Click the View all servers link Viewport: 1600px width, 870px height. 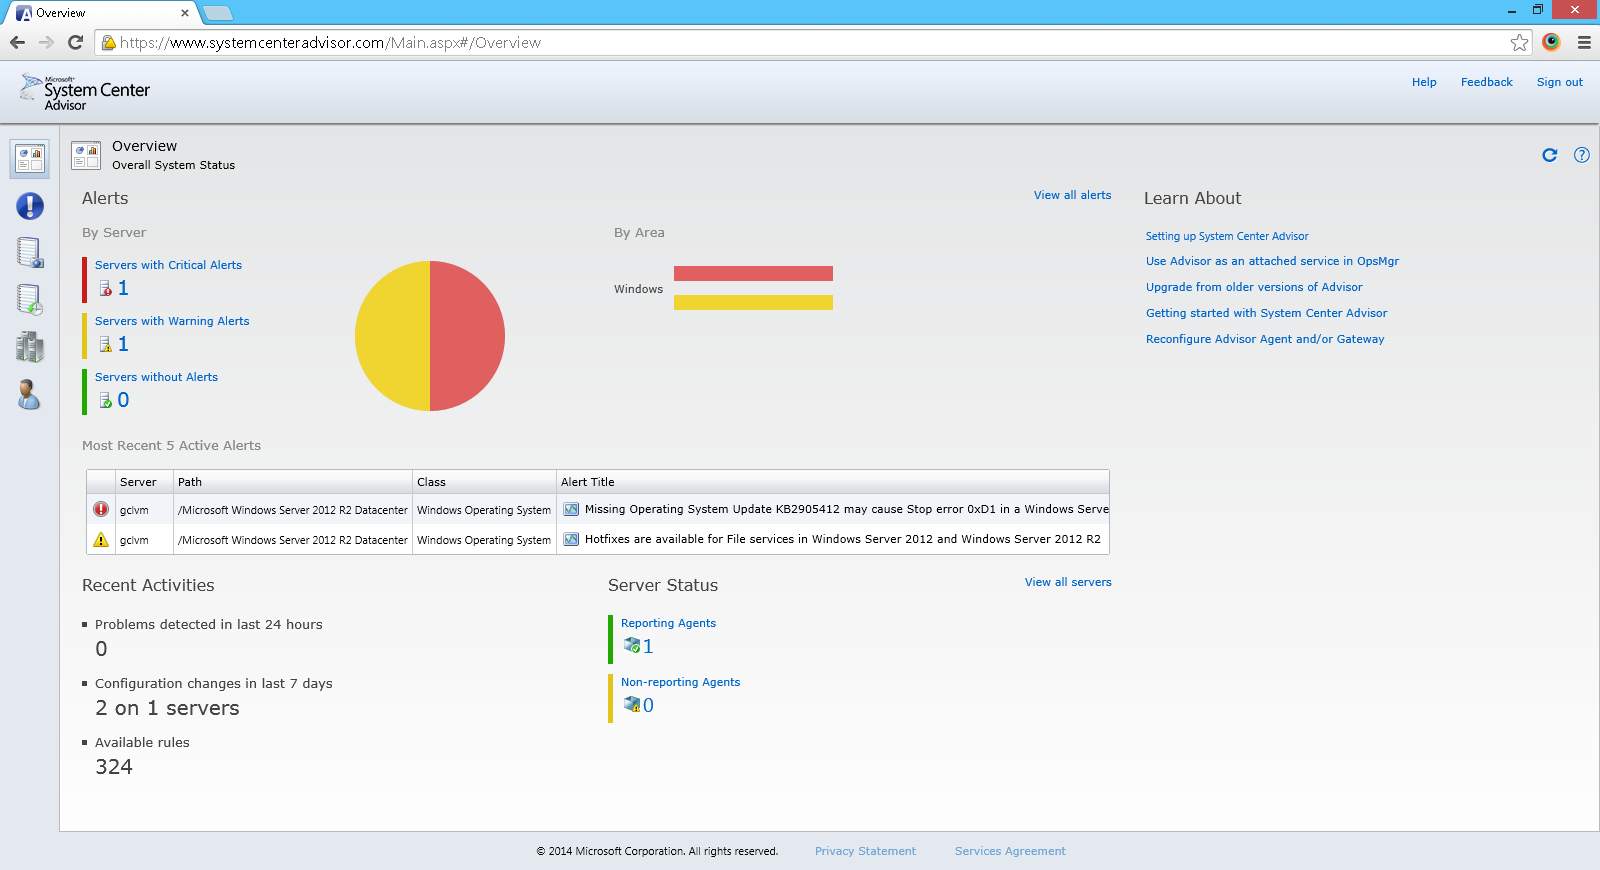[x=1067, y=582]
